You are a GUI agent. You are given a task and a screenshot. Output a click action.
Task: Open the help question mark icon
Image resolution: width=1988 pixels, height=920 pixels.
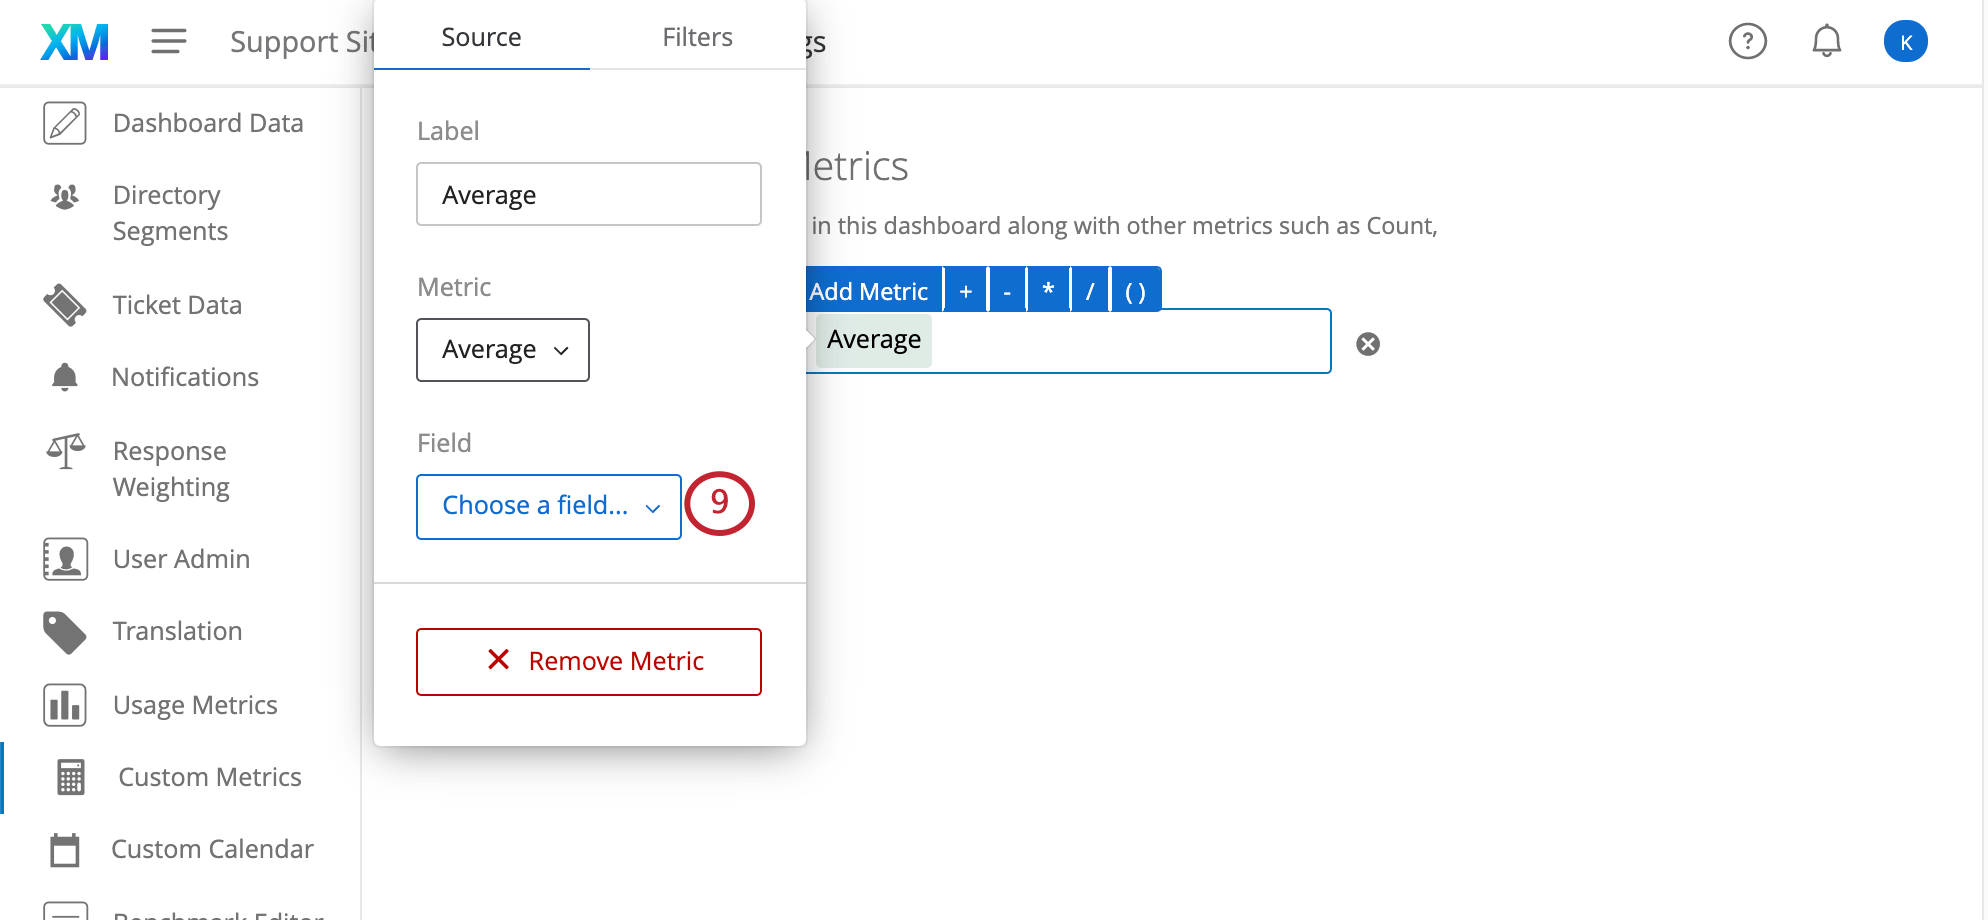click(1747, 41)
